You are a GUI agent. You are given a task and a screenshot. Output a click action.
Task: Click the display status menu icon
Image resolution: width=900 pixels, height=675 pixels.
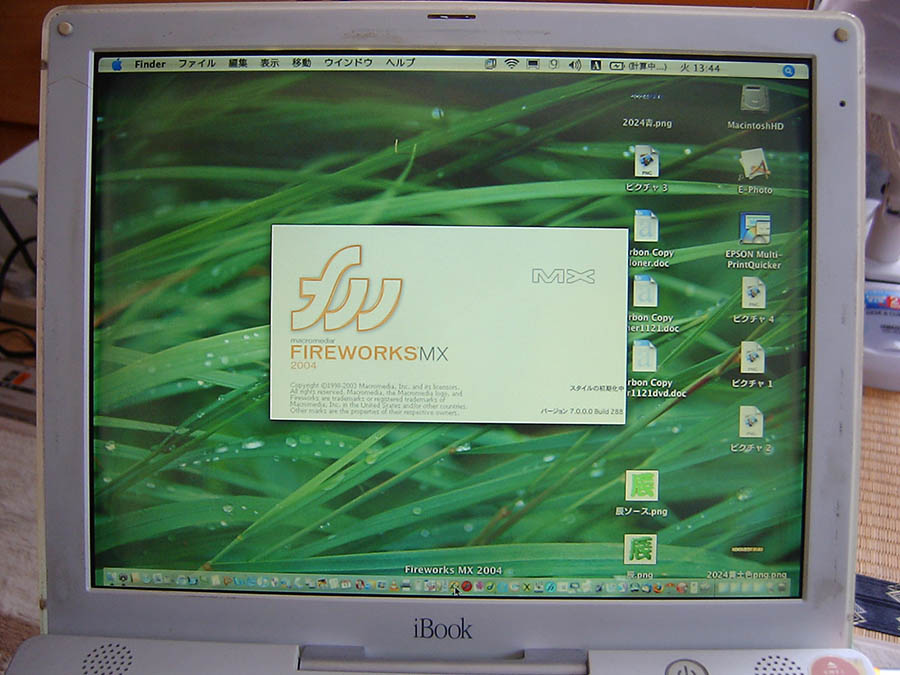(533, 64)
